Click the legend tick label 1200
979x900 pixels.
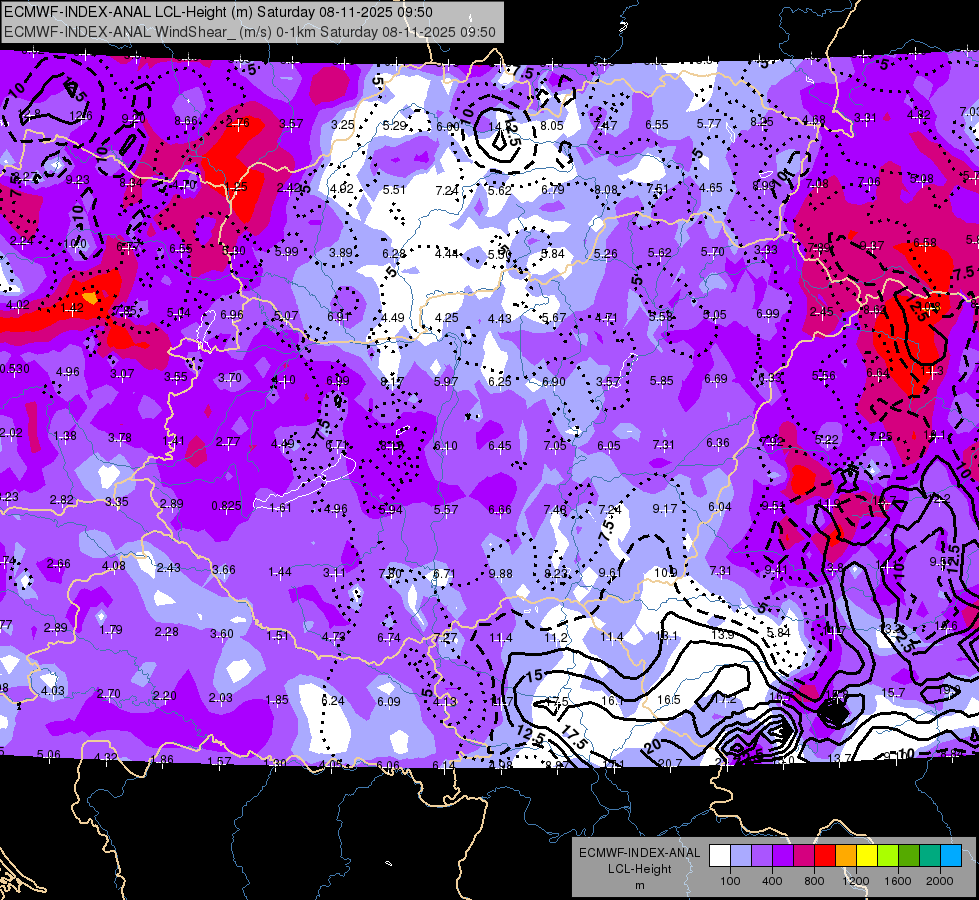pos(856,881)
